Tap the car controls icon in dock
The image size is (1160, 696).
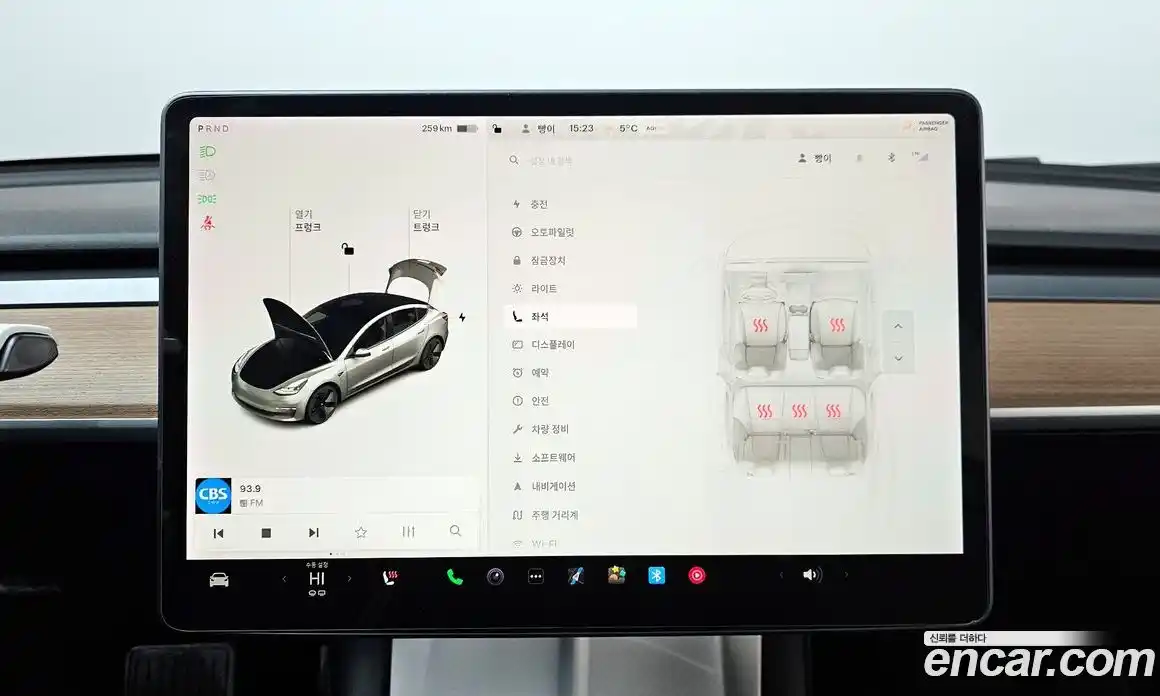point(218,579)
